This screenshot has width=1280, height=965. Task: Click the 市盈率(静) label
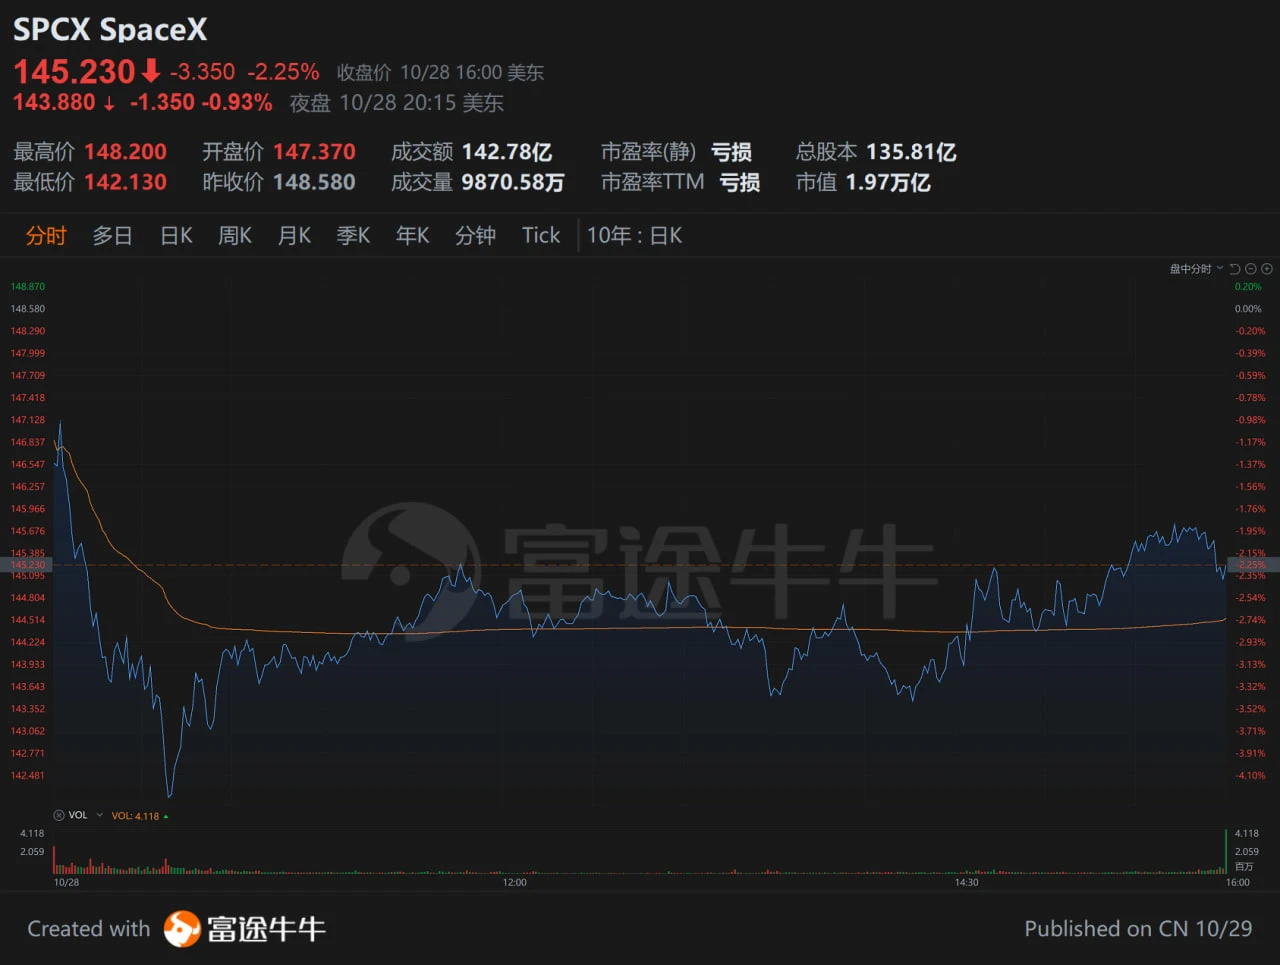(648, 152)
